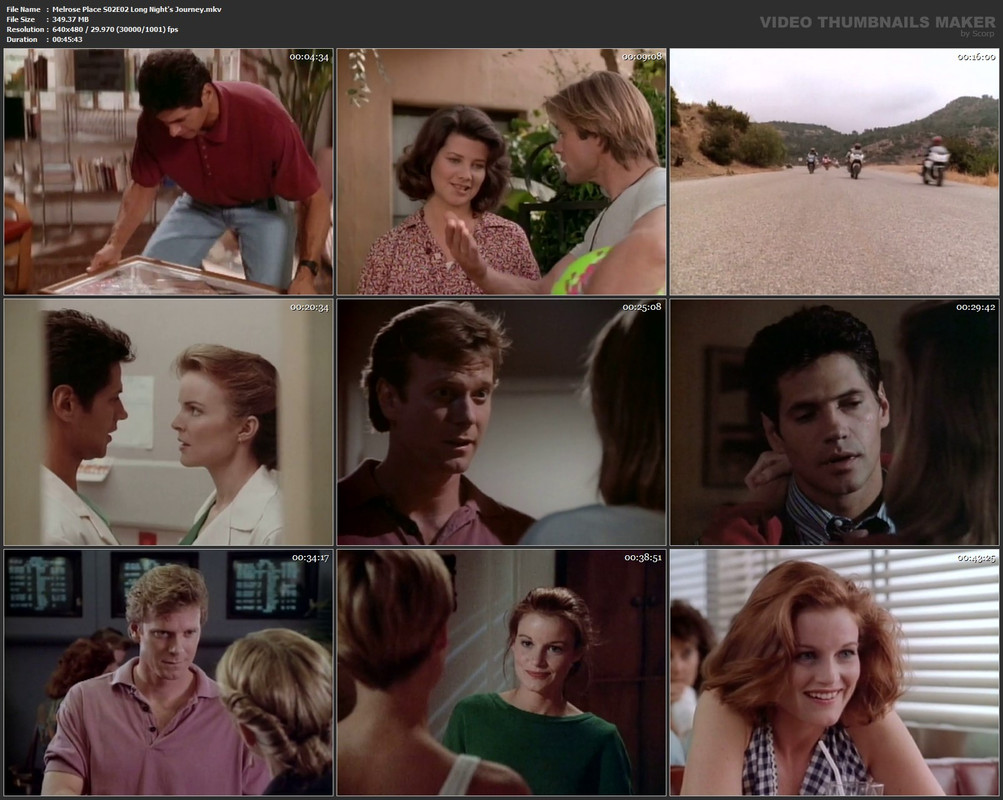Open the thumbnail timestamped 00:34:17
Image resolution: width=1003 pixels, height=800 pixels.
(x=168, y=673)
